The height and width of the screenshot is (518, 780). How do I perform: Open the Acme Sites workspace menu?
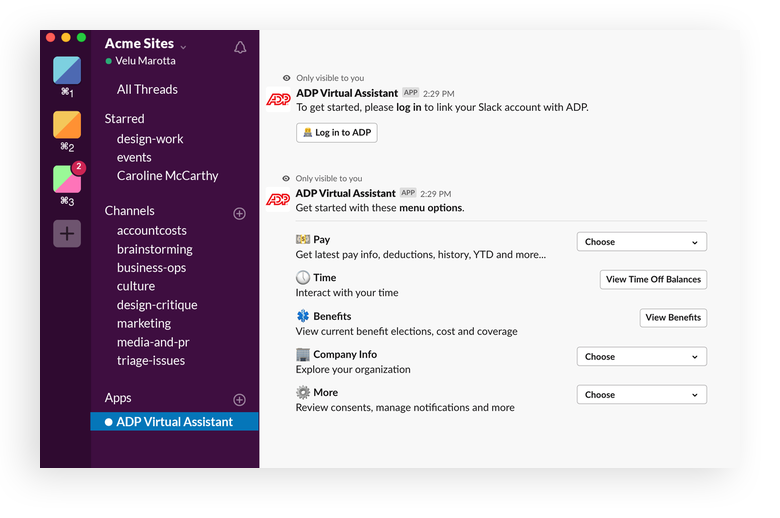coord(145,44)
